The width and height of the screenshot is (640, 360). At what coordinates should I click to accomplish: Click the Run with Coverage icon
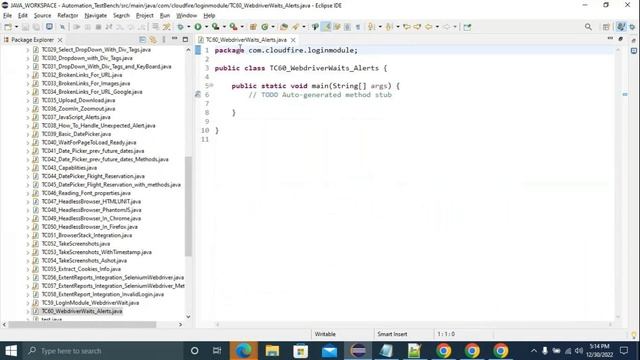pyautogui.click(x=215, y=27)
